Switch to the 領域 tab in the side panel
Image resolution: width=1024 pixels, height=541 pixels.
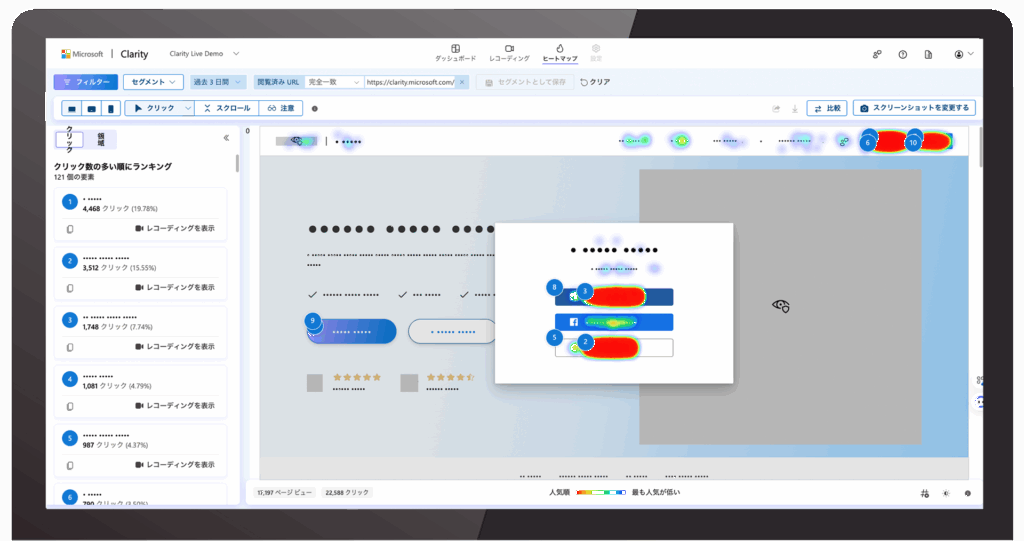pos(101,139)
